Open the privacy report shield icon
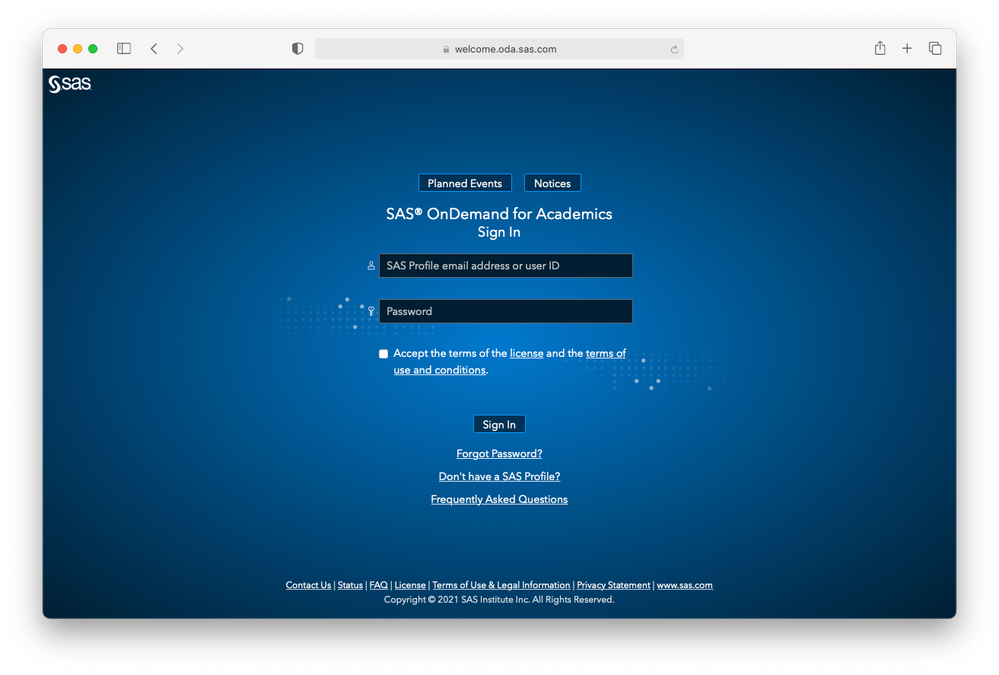999x675 pixels. [x=298, y=48]
